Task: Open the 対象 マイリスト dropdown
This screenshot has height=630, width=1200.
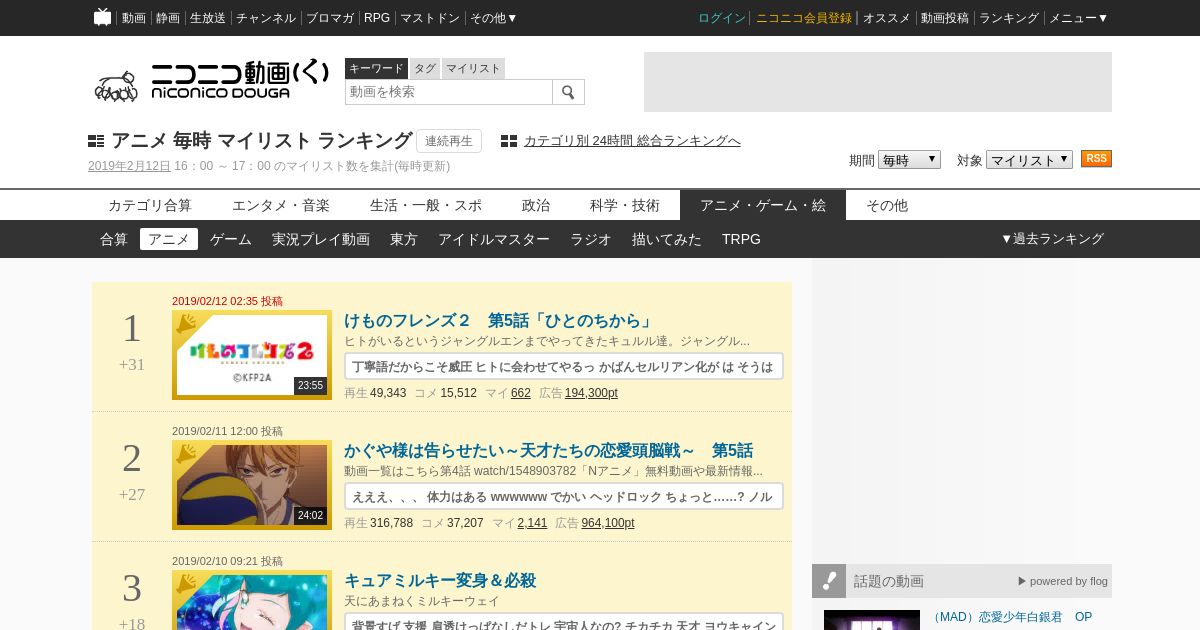Action: [1029, 160]
